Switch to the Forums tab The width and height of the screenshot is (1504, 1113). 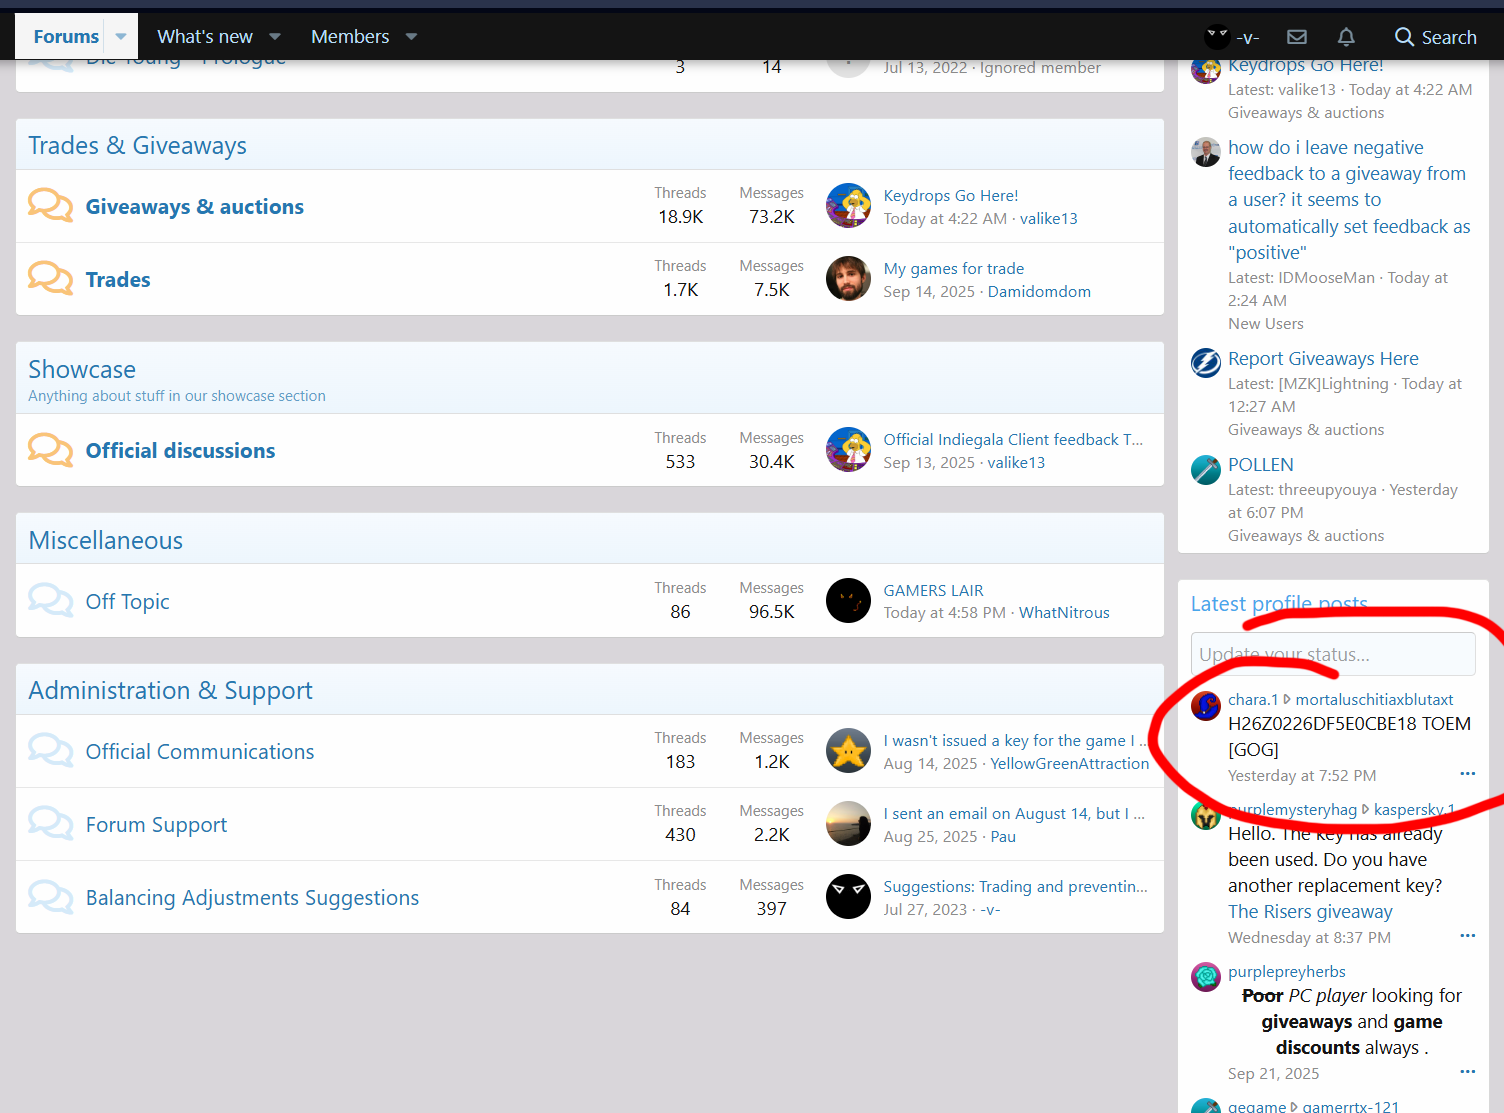point(66,37)
